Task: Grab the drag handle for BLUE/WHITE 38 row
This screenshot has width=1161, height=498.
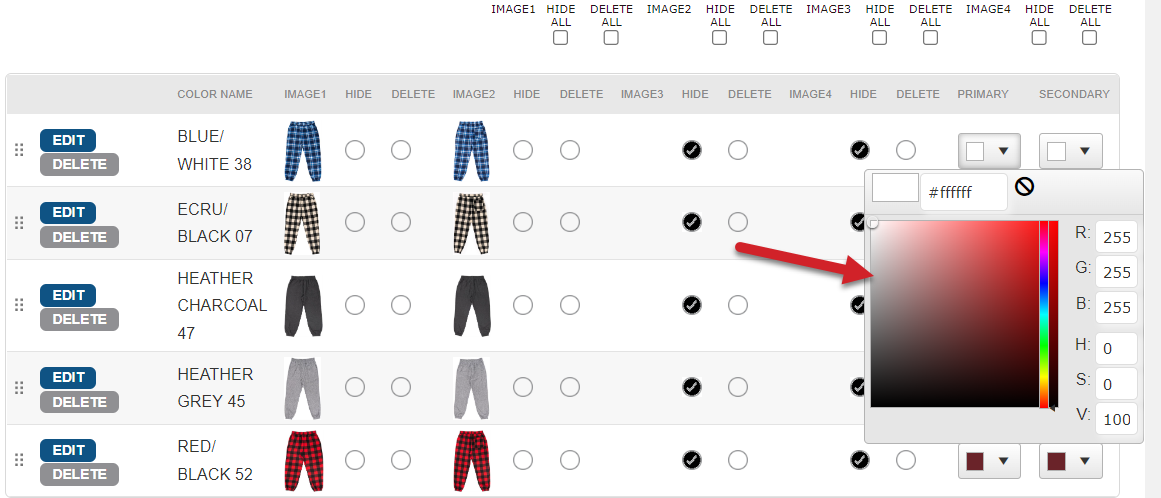Action: (x=19, y=150)
